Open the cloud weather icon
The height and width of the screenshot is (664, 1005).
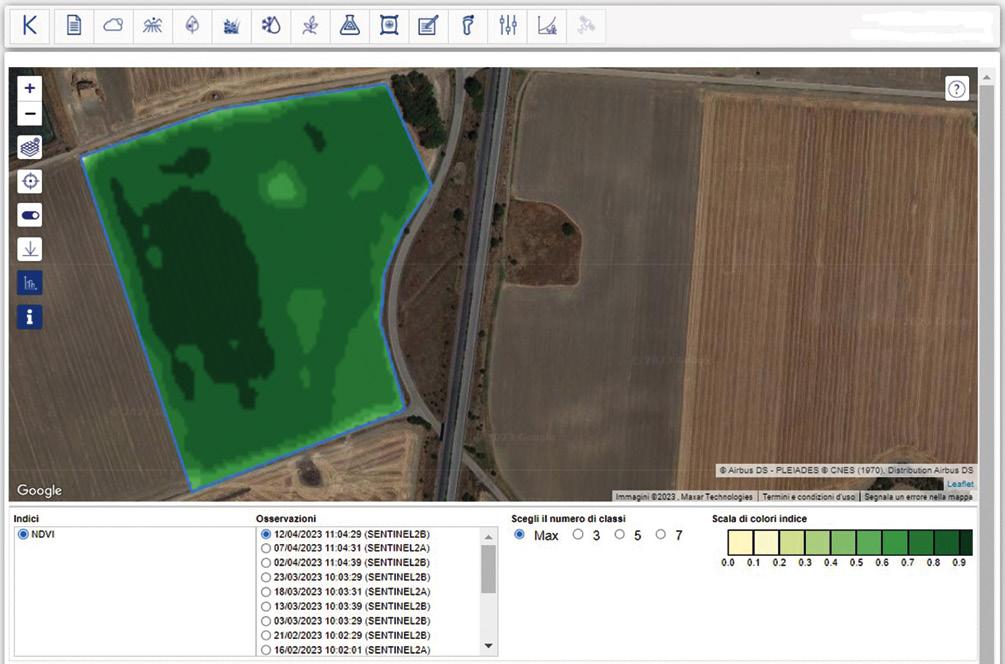113,26
